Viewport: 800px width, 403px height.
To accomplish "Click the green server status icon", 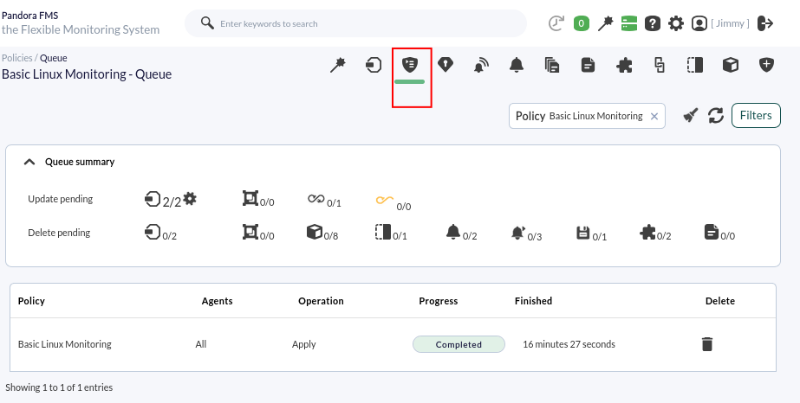I will point(629,23).
